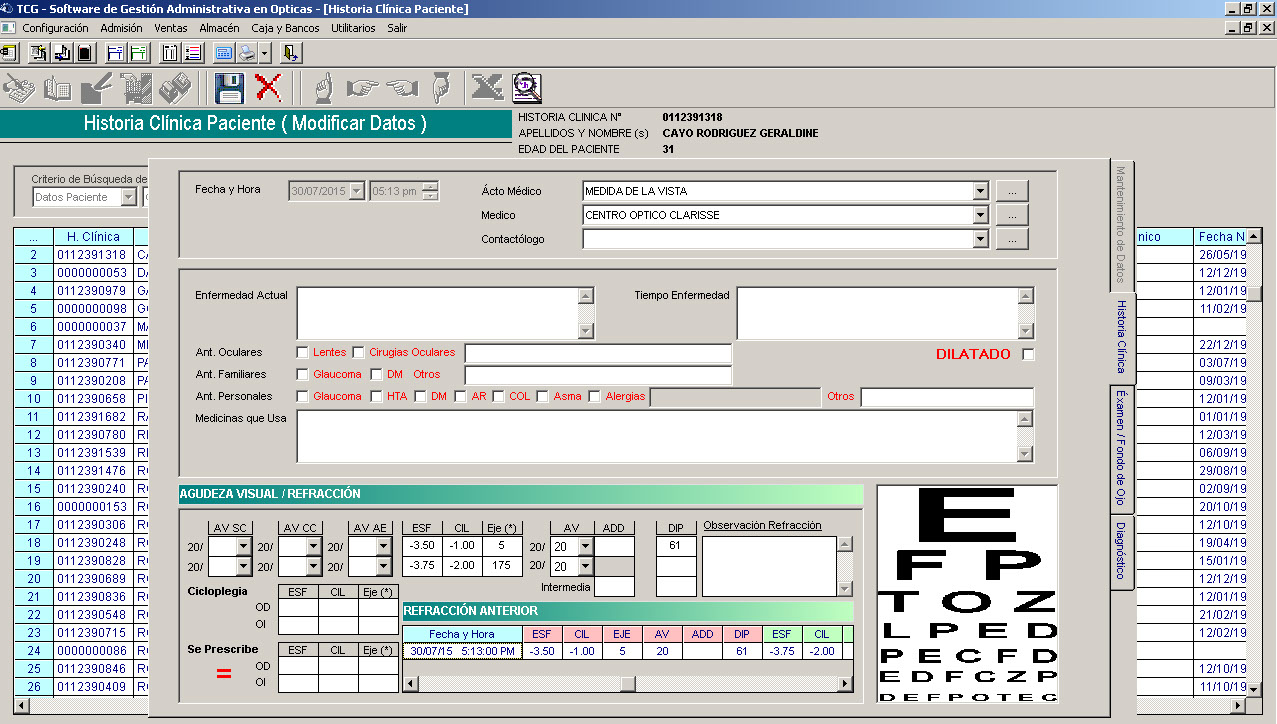Open the search magnifier document icon
Screen dimensions: 1277x724
click(x=526, y=88)
